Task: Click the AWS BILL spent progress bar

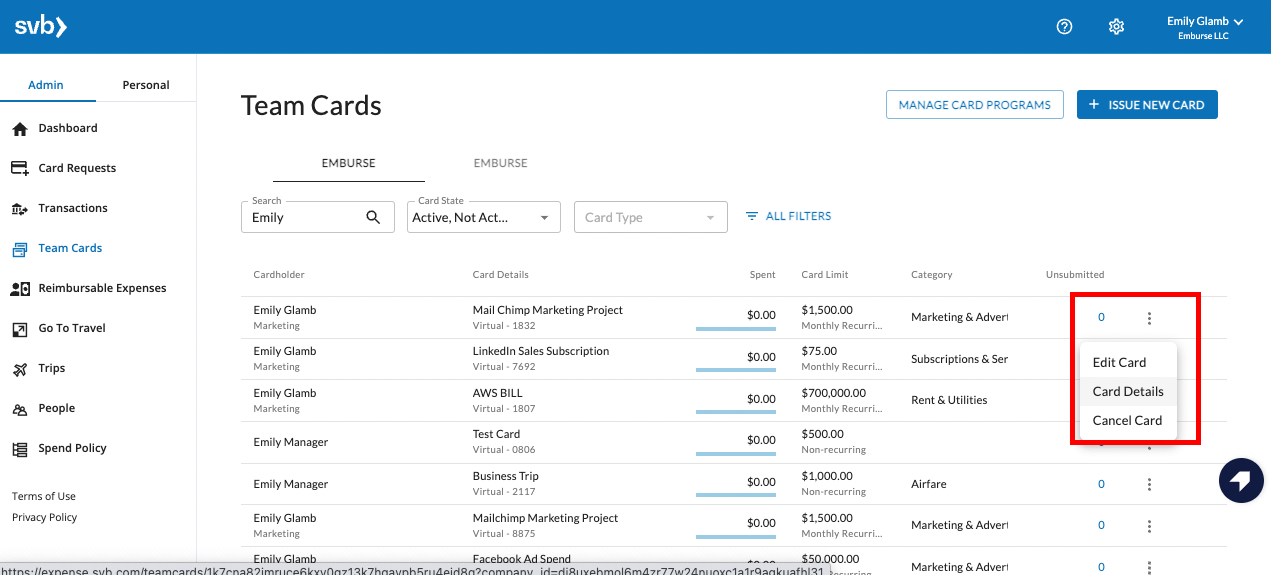Action: (736, 411)
